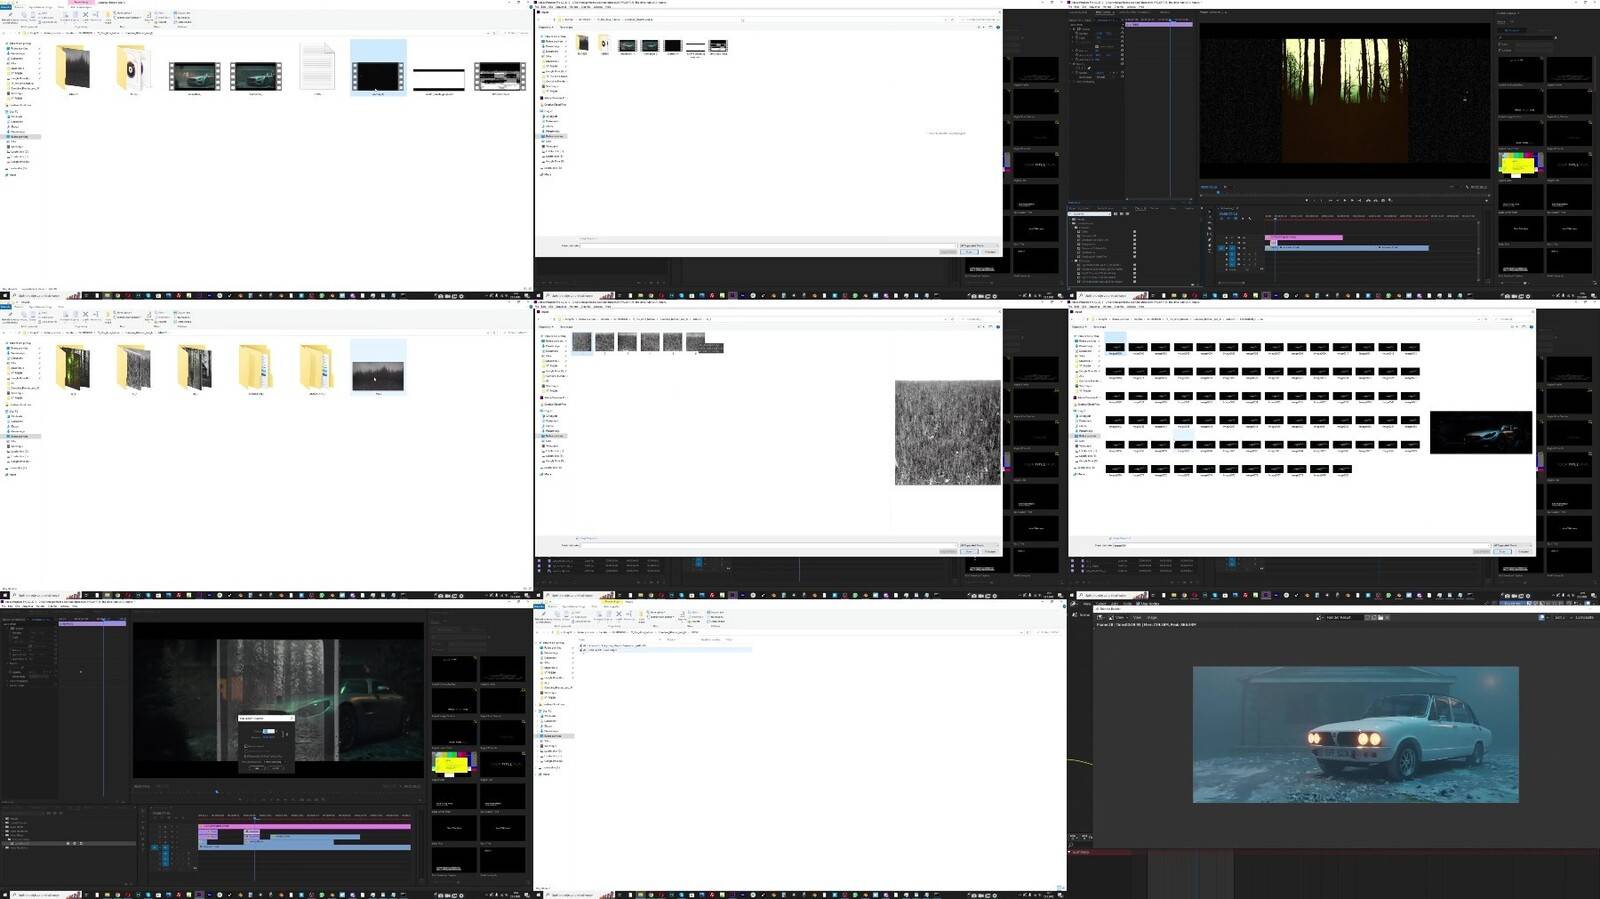The image size is (1600, 899).
Task: Click the large grass preview image in the import dialog
Action: (x=947, y=433)
